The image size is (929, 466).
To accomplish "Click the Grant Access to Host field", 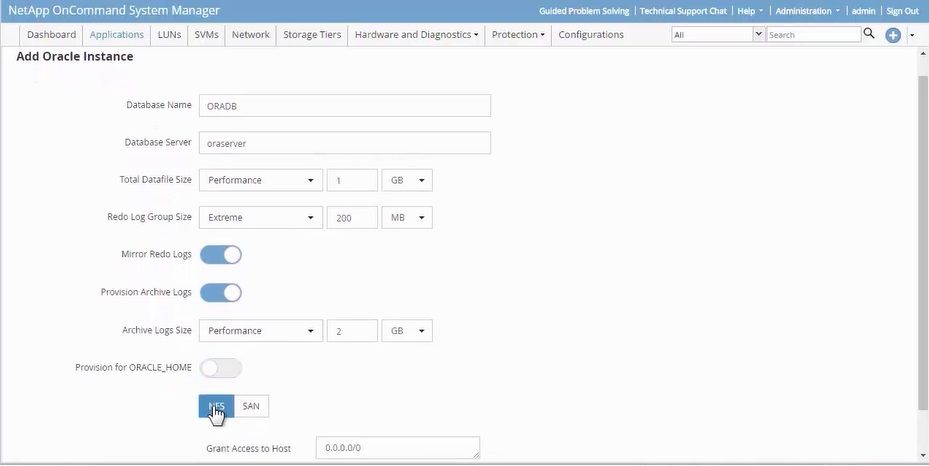I will tap(398, 448).
